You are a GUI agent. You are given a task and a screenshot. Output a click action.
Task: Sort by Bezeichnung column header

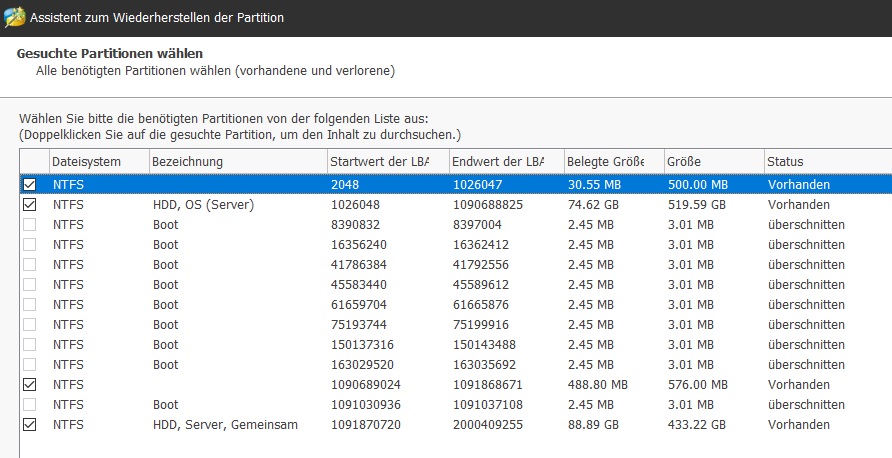(235, 162)
